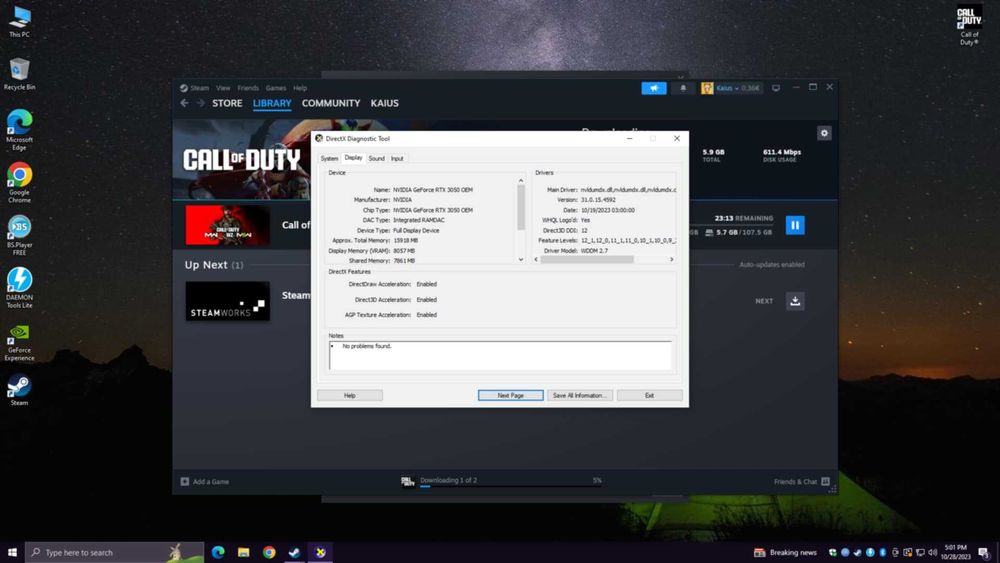Image resolution: width=1000 pixels, height=563 pixels.
Task: Click the Device list scroll-up arrow
Action: [520, 180]
